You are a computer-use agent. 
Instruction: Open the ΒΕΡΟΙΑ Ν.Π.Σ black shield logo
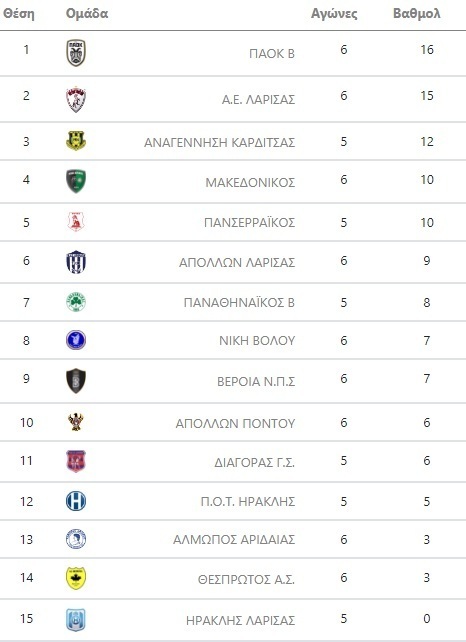click(76, 381)
